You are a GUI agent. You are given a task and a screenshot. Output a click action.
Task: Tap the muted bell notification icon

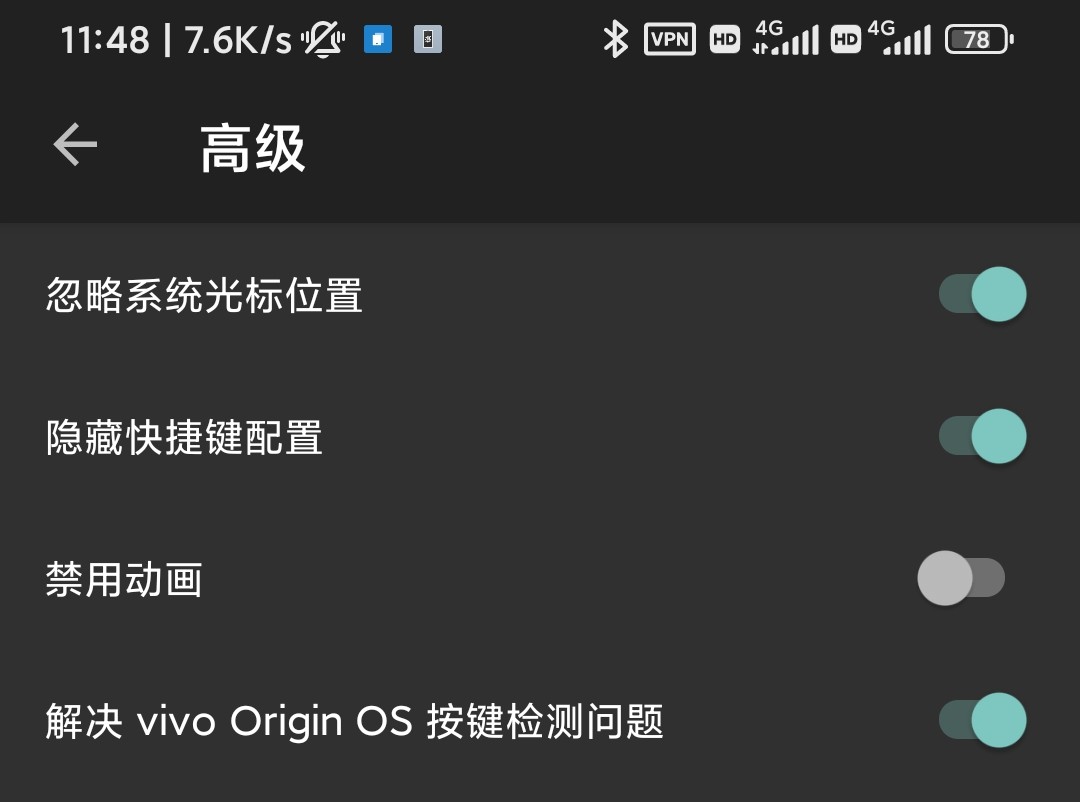323,39
